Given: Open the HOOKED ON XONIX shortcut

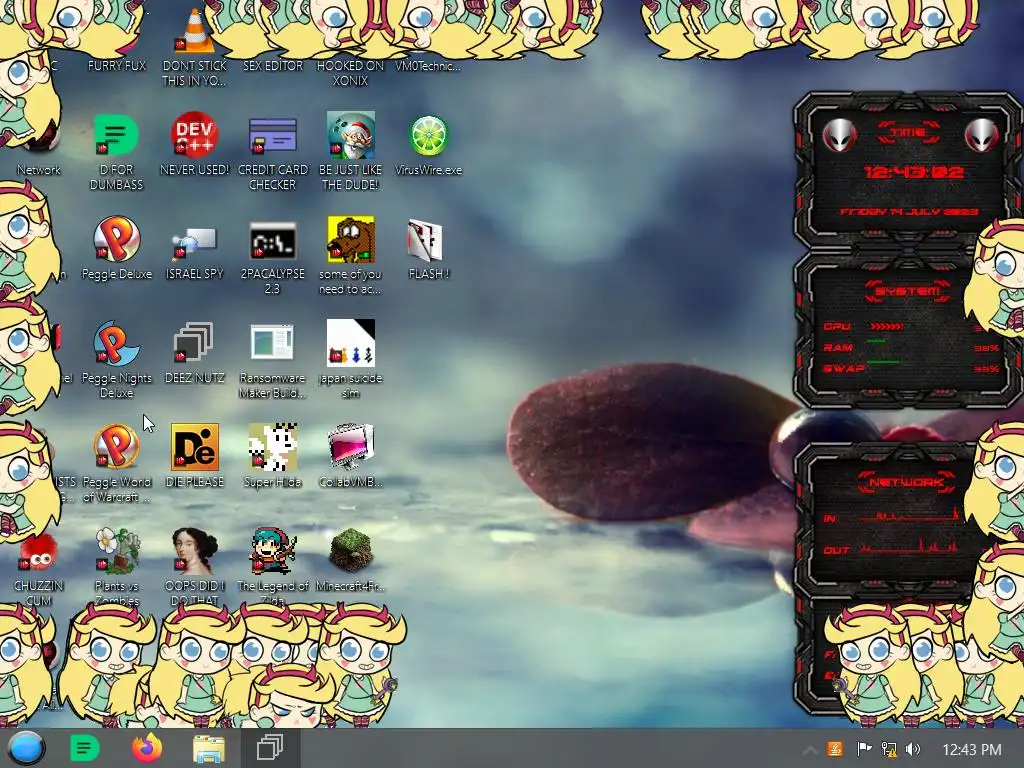Looking at the screenshot, I should 351,72.
